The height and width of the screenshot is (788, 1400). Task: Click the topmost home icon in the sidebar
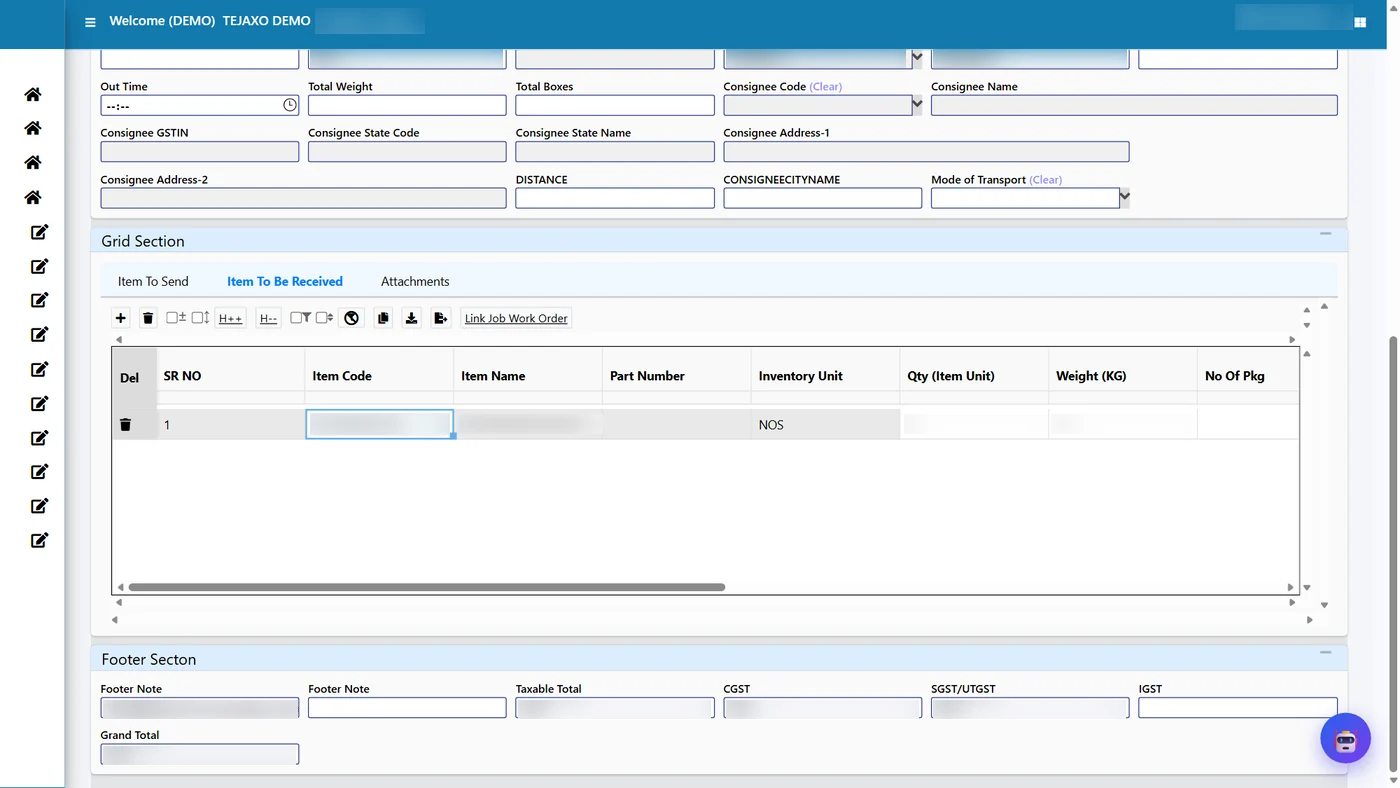tap(33, 94)
